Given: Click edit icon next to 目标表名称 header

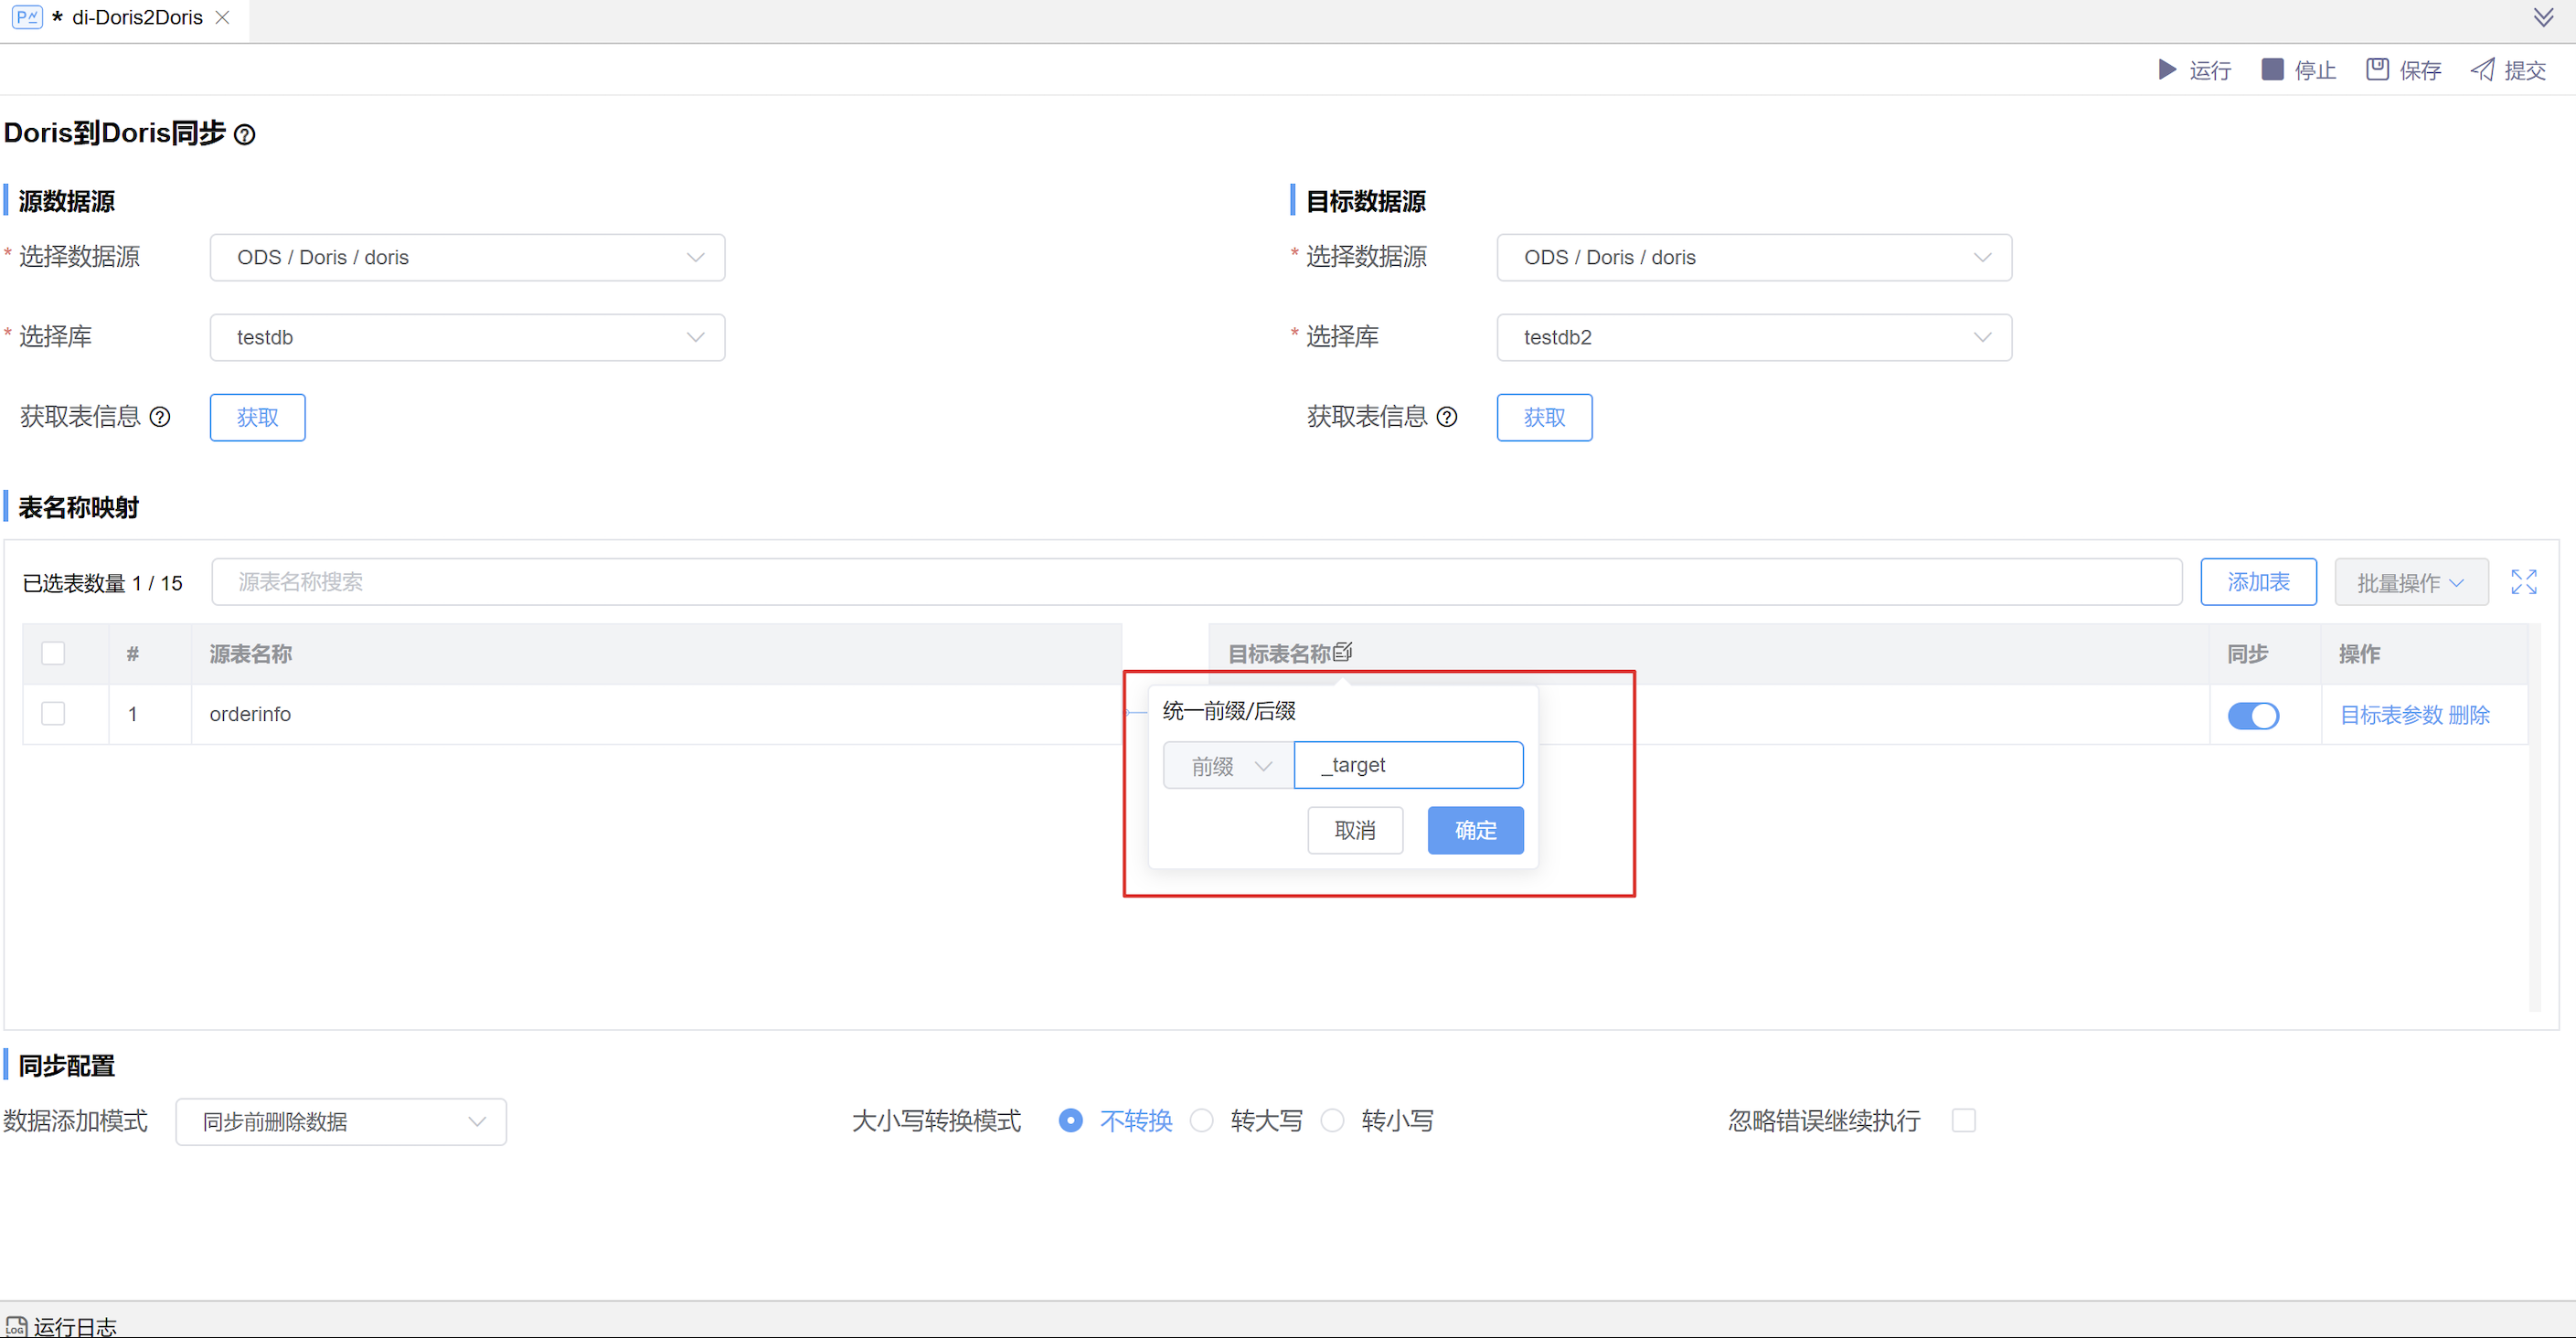Looking at the screenshot, I should tap(1343, 653).
